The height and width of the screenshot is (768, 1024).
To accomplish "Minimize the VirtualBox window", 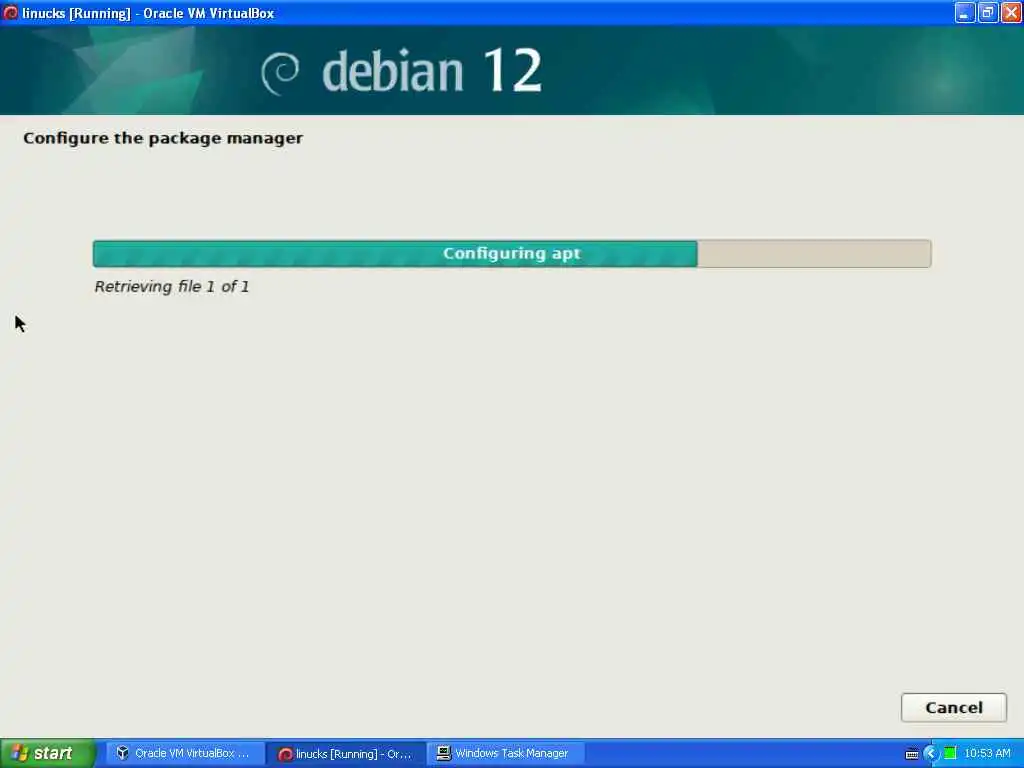I will (965, 12).
